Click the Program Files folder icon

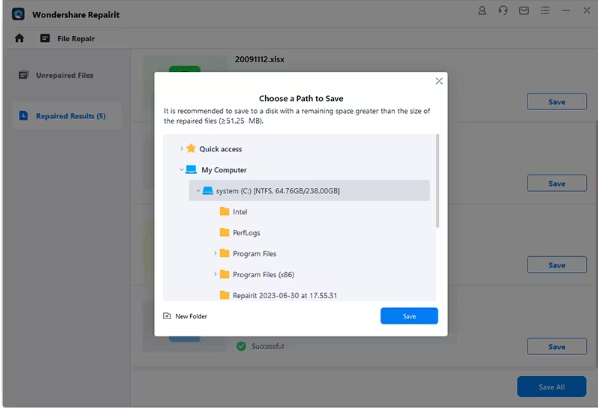pyautogui.click(x=225, y=253)
